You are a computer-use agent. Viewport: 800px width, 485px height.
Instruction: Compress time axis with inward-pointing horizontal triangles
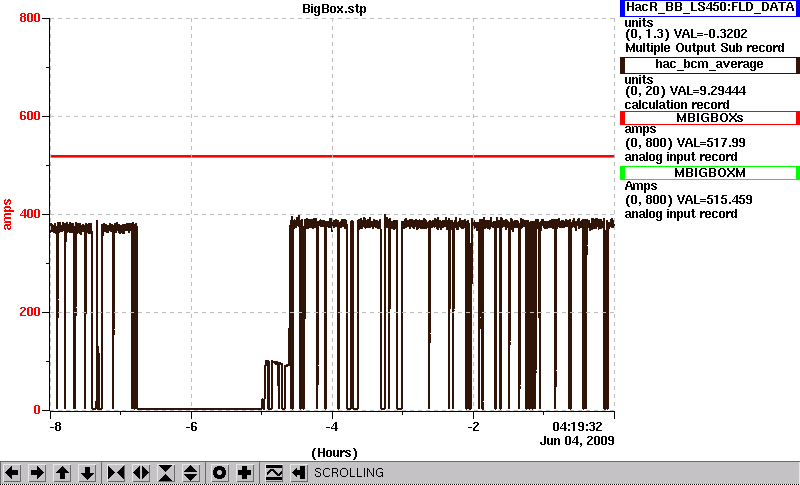[x=116, y=473]
